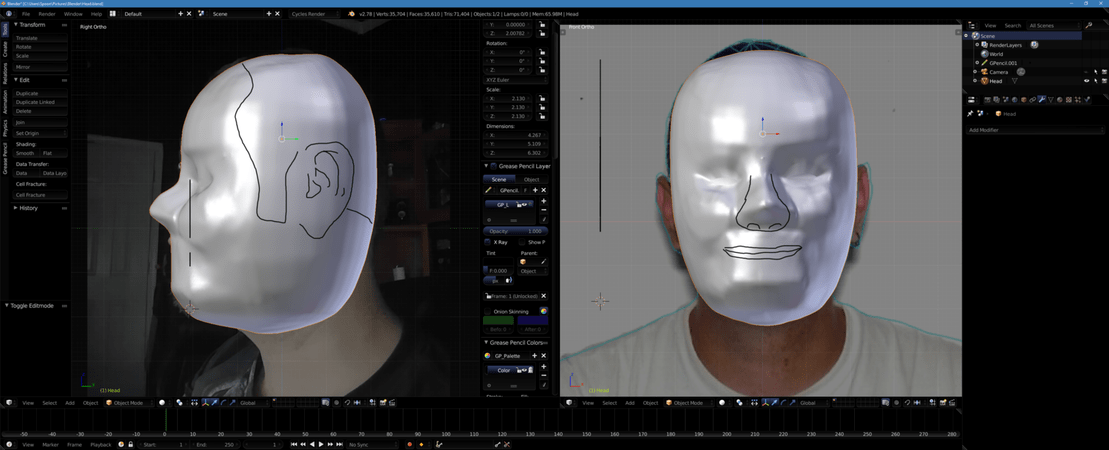1109x450 pixels.
Task: Click the Duplicate button in Edit panel
Action: (27, 93)
